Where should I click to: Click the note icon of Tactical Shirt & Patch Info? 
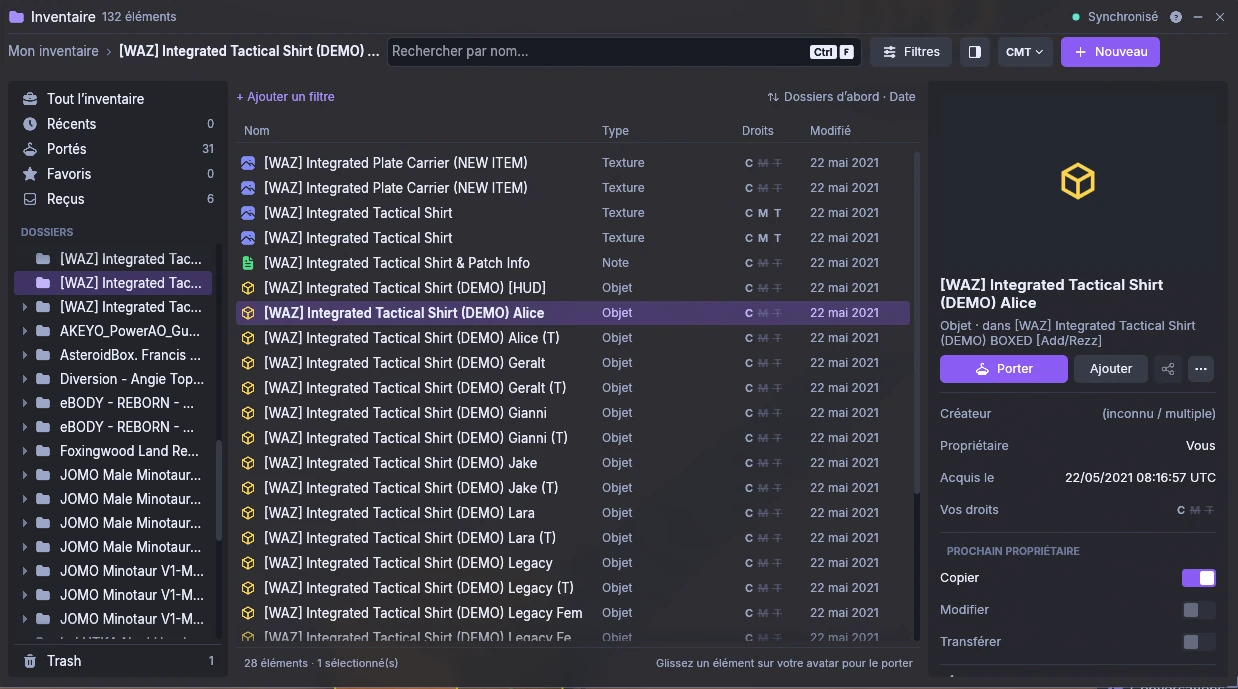click(248, 263)
